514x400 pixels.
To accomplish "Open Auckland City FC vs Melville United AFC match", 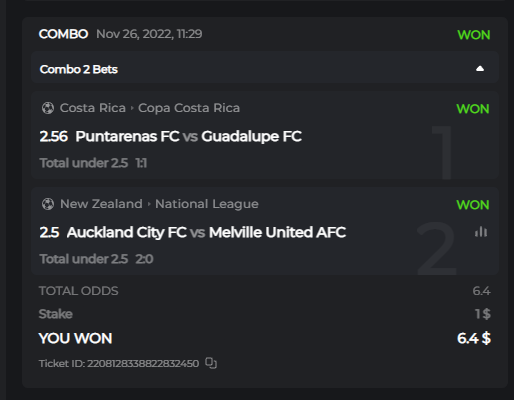I will coord(206,232).
